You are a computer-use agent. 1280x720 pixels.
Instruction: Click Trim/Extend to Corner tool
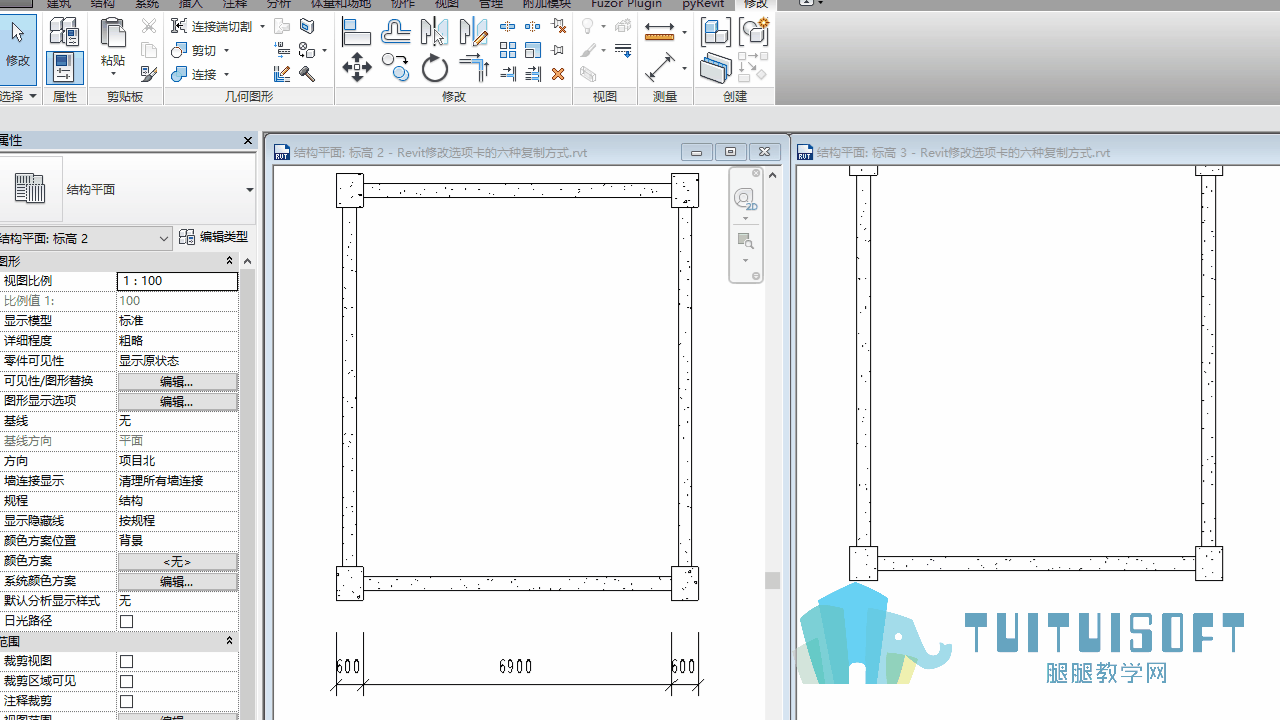(473, 68)
